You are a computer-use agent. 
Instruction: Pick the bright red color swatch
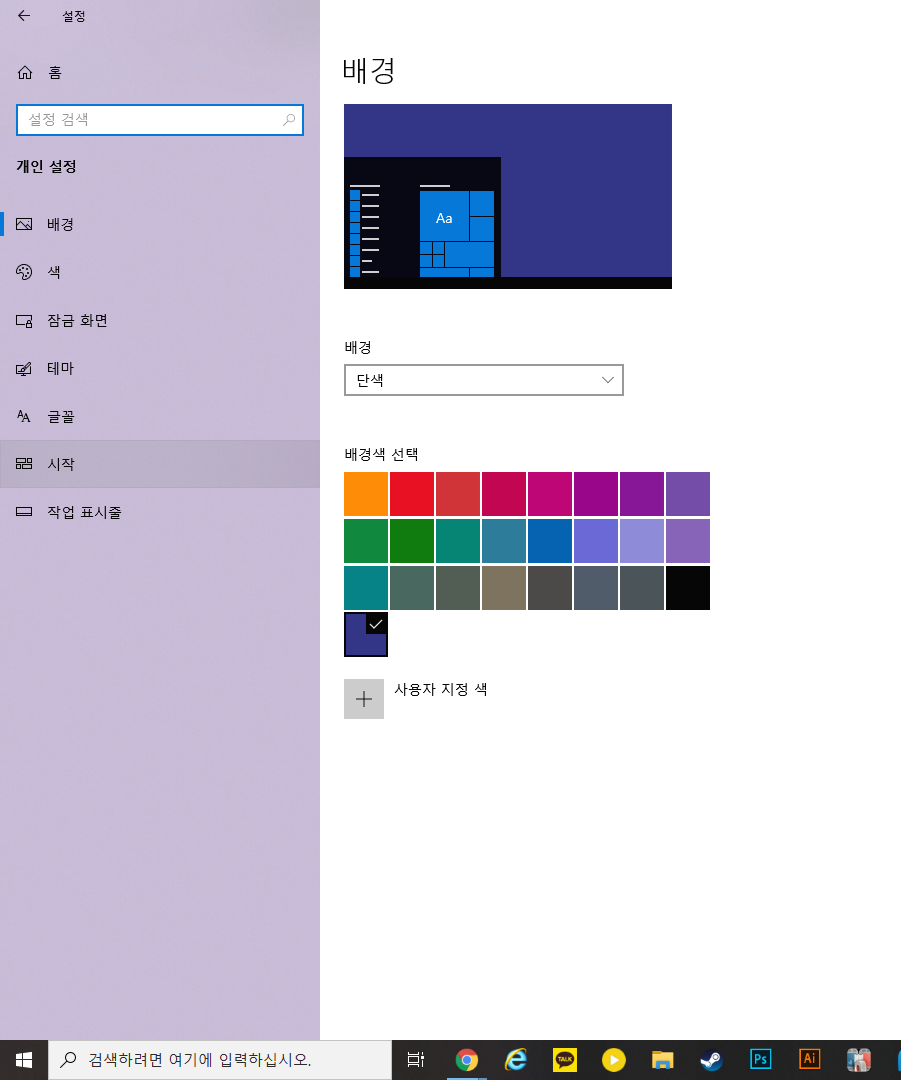(x=412, y=494)
